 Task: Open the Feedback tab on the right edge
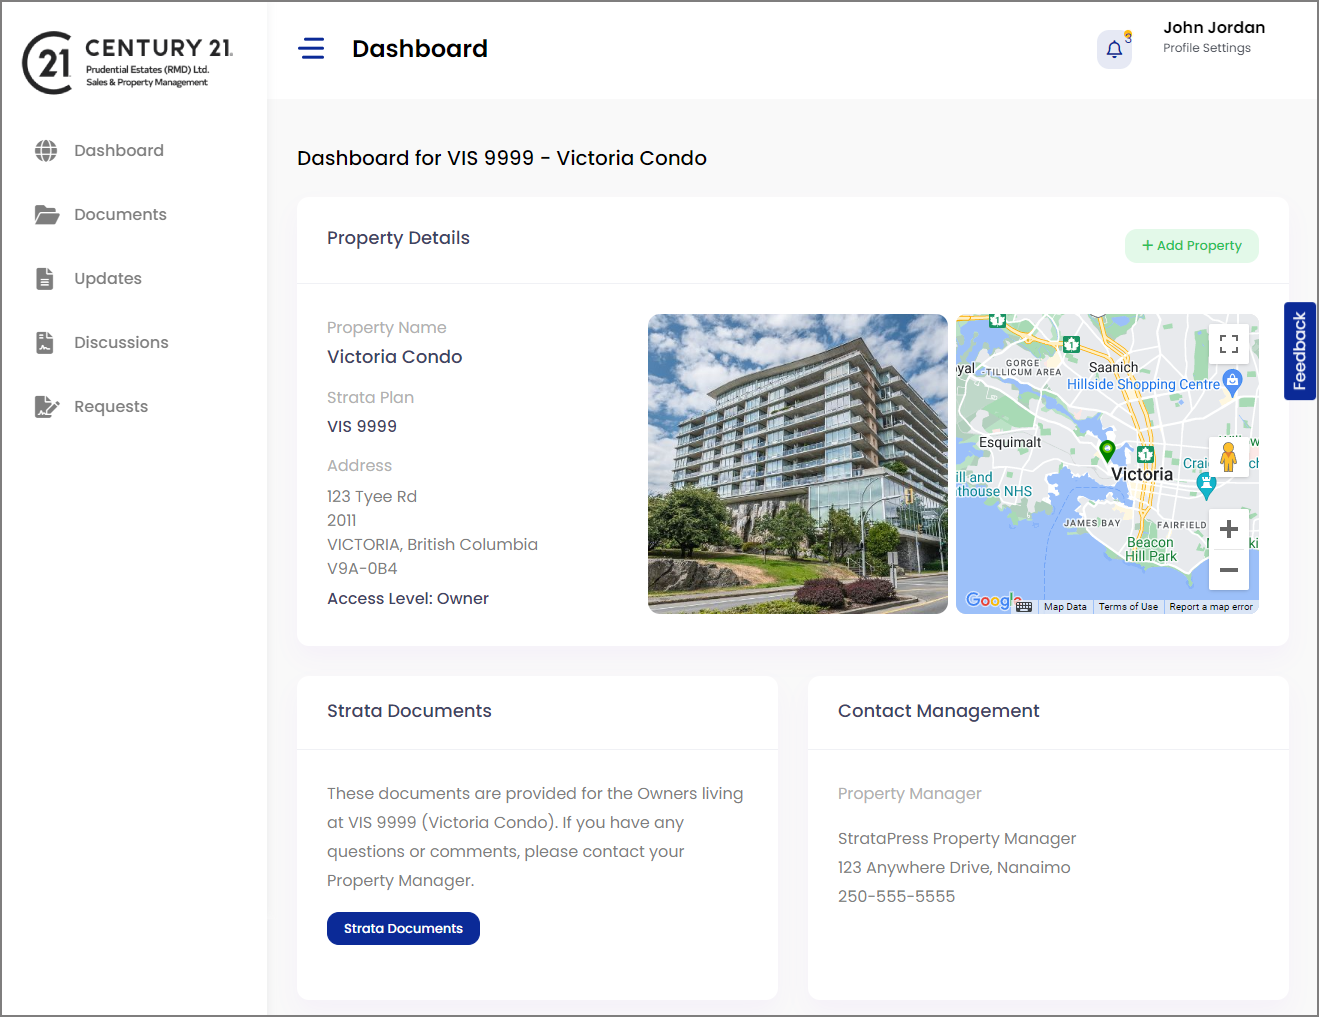tap(1299, 351)
